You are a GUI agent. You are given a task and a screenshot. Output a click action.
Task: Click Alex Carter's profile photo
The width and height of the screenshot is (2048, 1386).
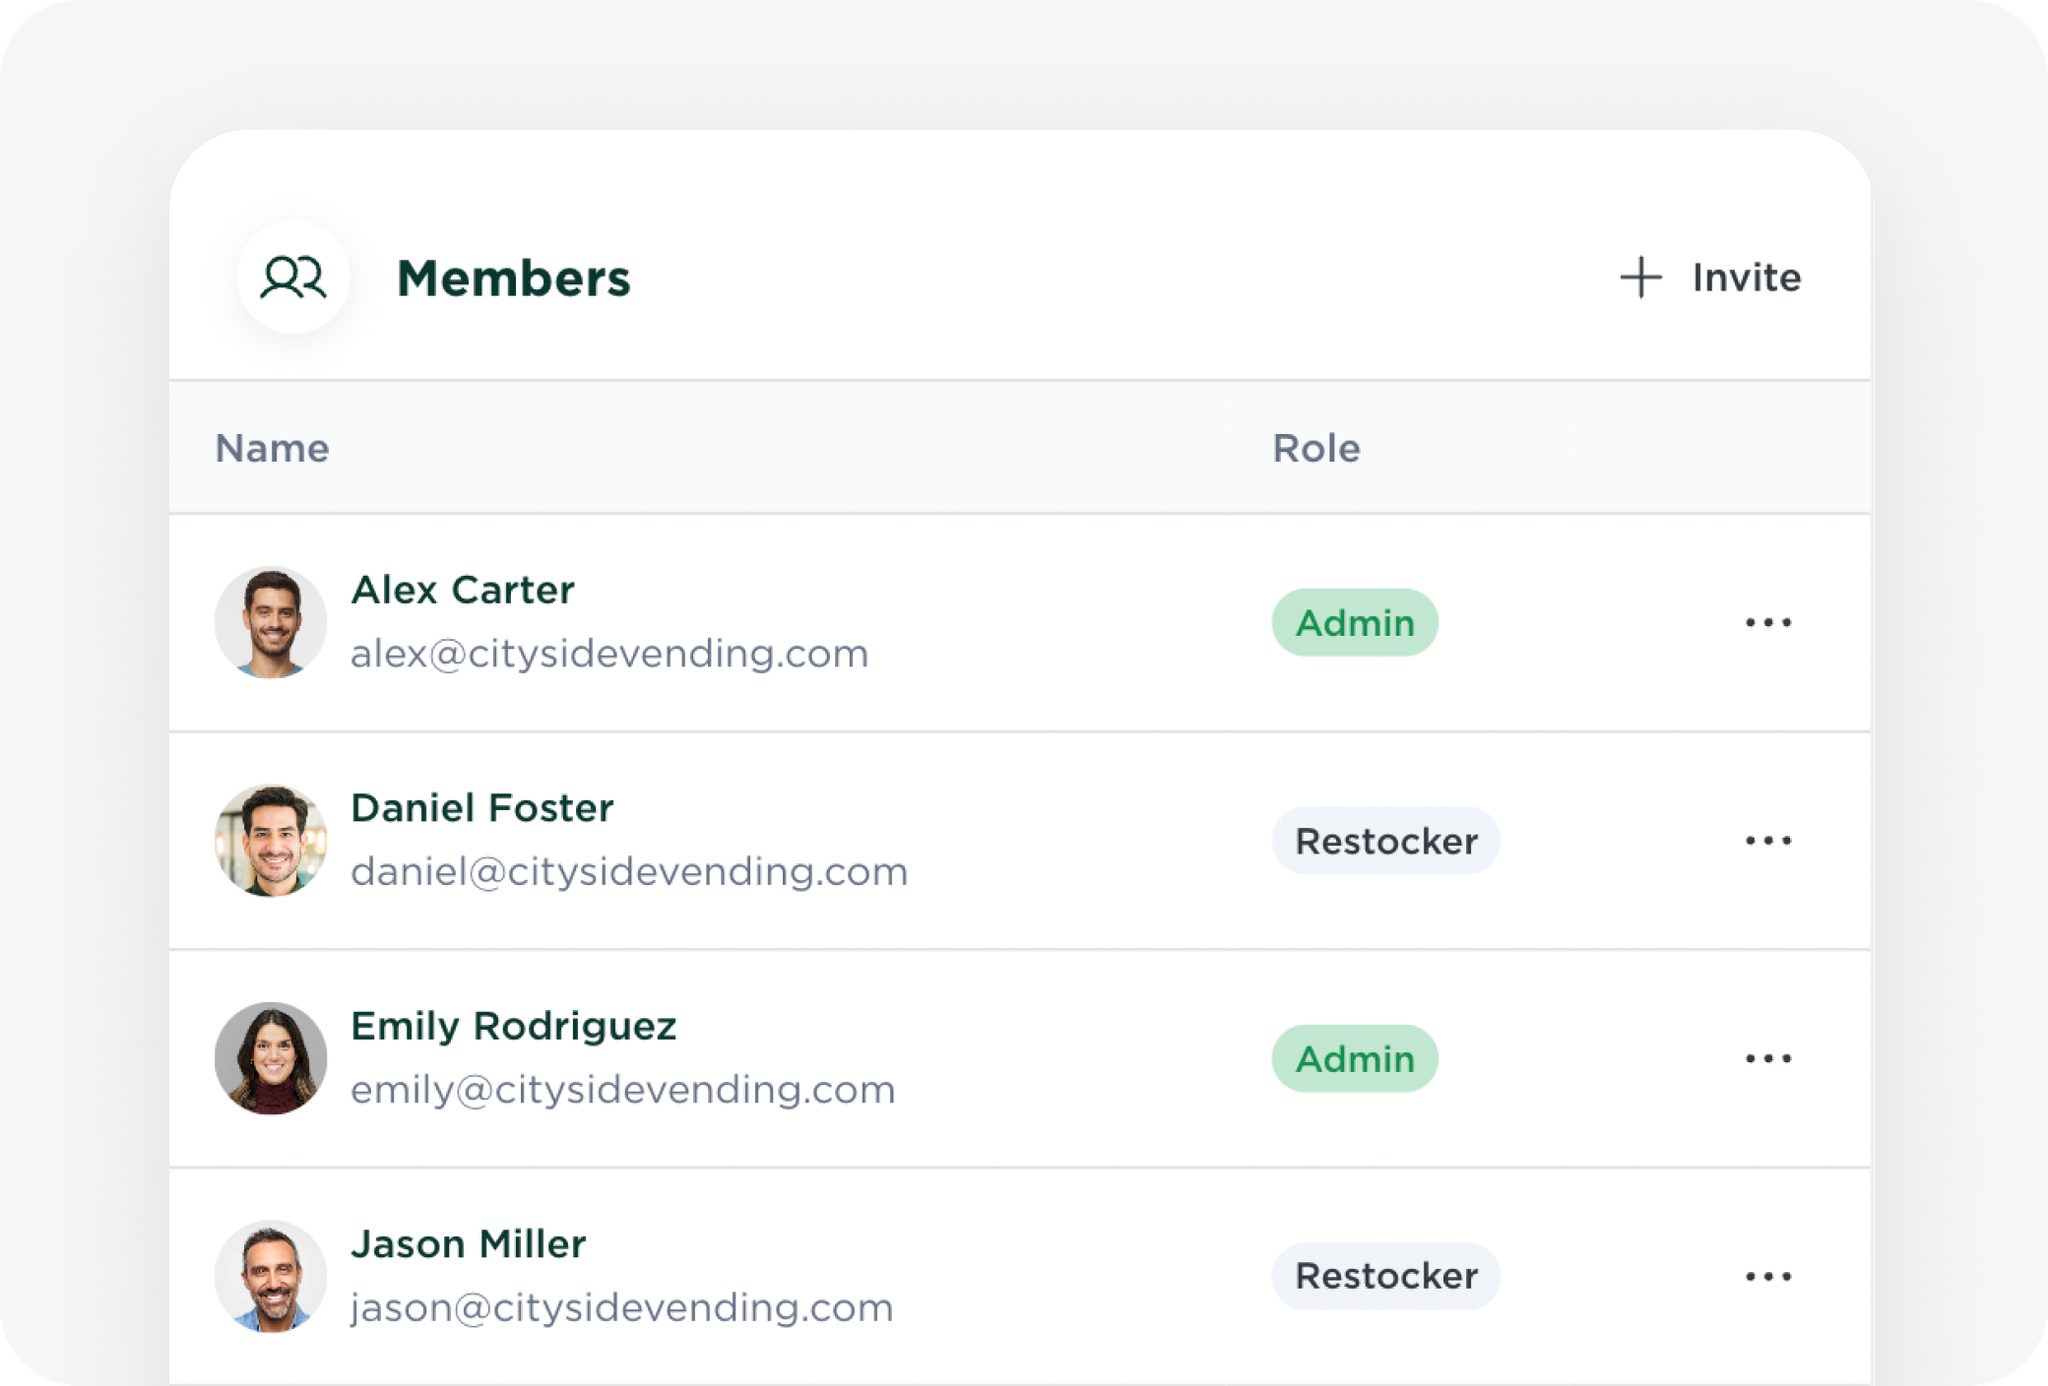pyautogui.click(x=271, y=622)
